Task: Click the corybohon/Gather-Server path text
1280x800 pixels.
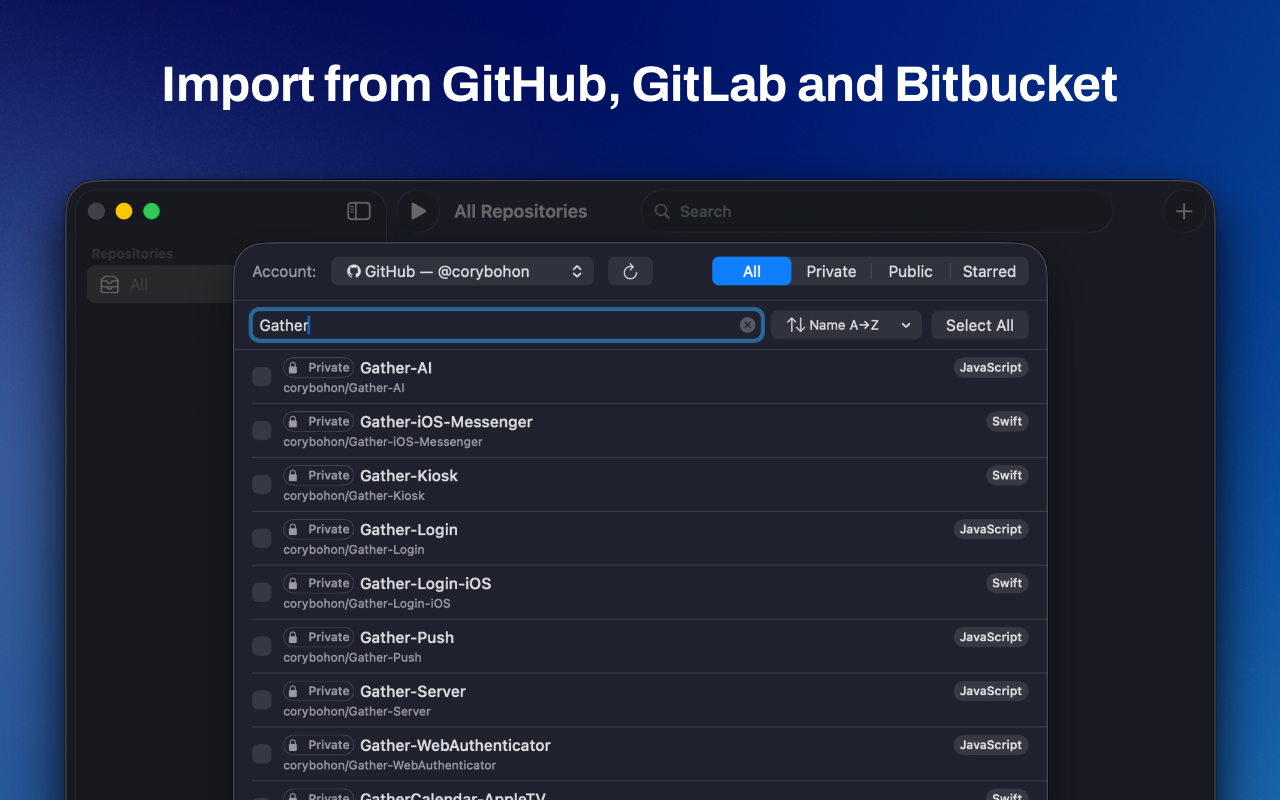Action: point(357,712)
